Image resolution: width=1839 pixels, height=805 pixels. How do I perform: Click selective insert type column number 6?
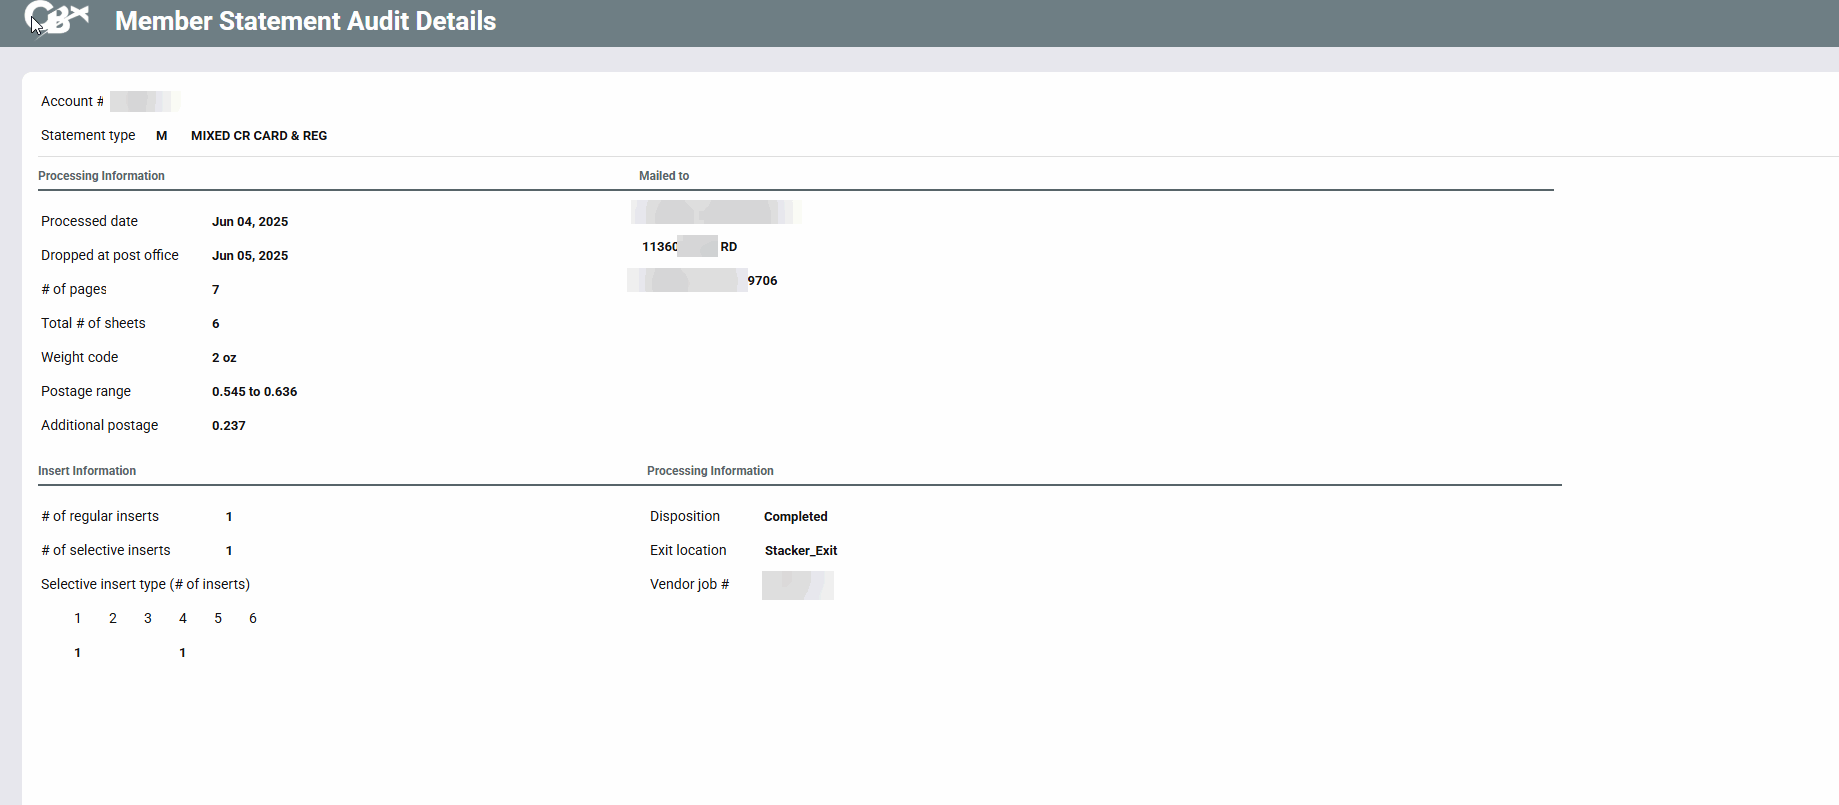253,619
